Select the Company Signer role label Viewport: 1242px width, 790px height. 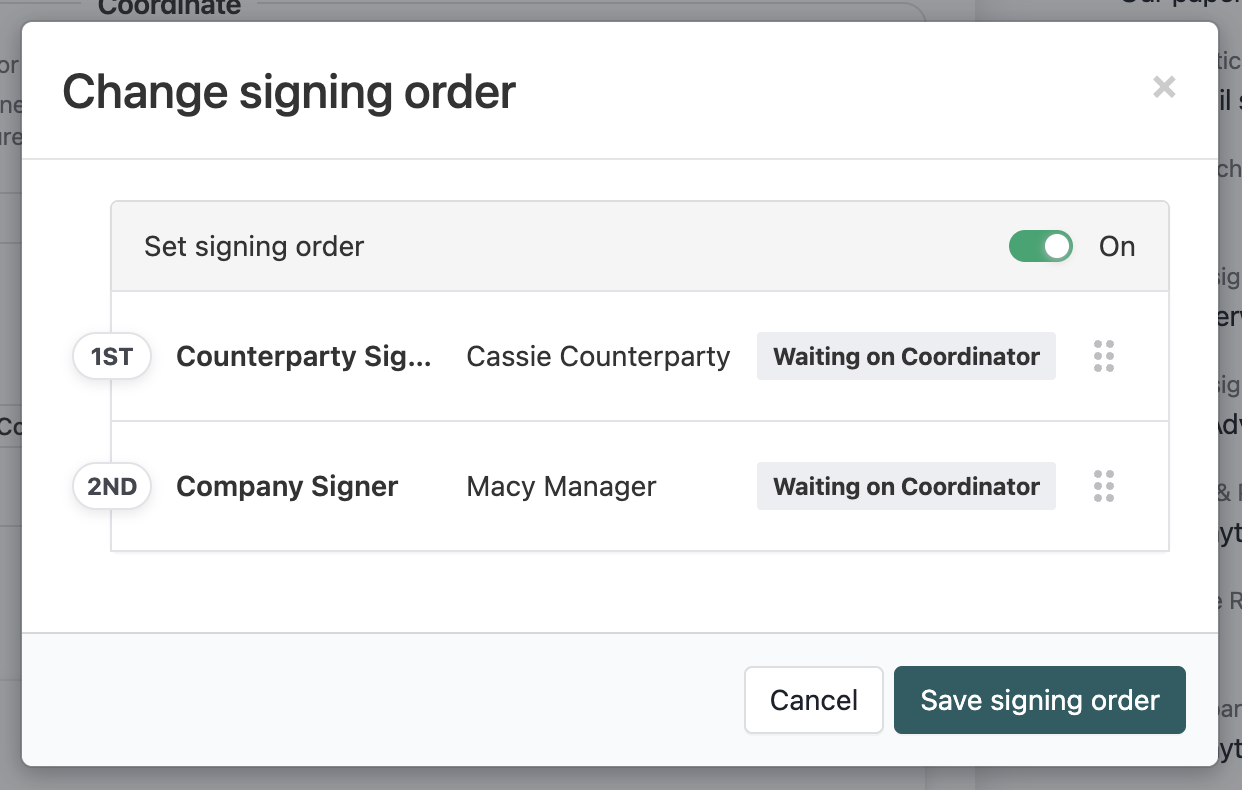pos(287,487)
